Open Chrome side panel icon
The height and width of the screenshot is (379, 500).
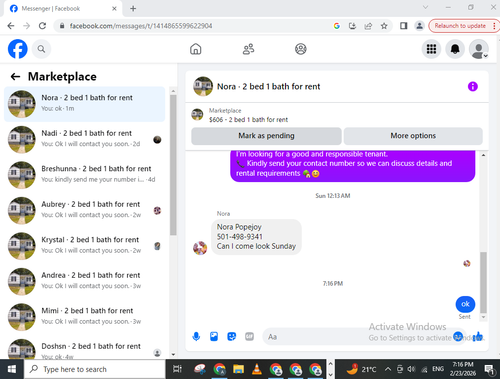pos(403,26)
